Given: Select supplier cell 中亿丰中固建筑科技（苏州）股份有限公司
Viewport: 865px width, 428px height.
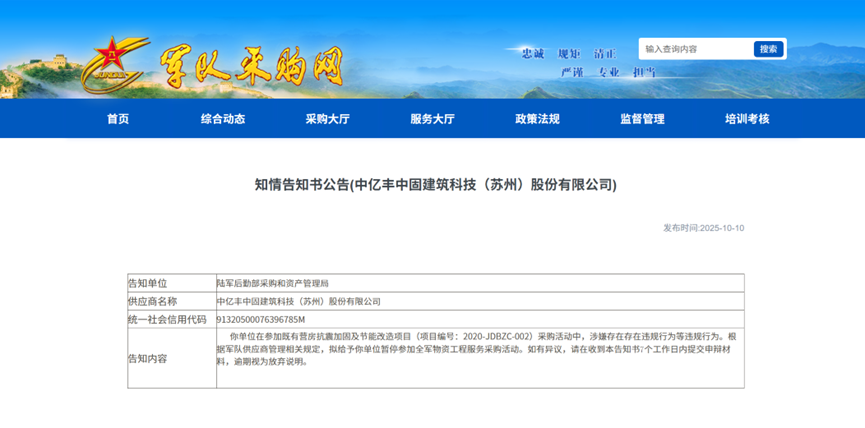Looking at the screenshot, I should click(298, 302).
